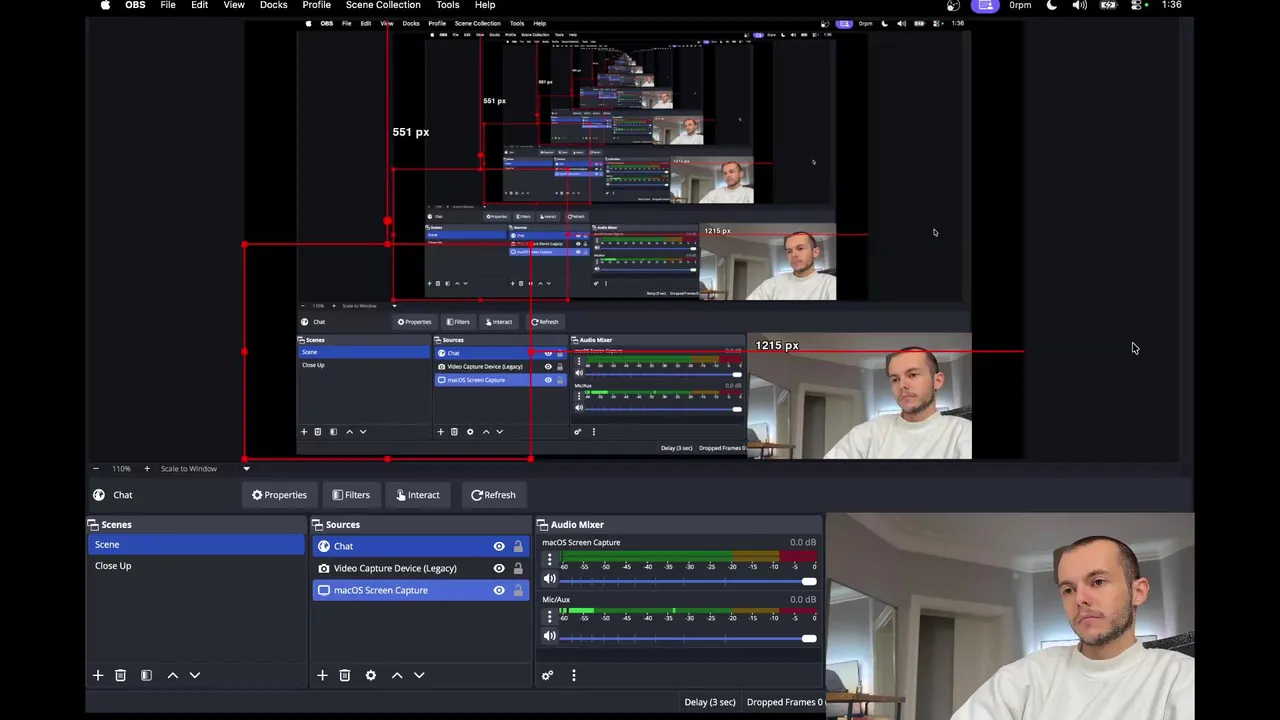Screen dimensions: 1280x720
Task: Toggle the lock on macOS Screen Capture source
Action: 518,590
